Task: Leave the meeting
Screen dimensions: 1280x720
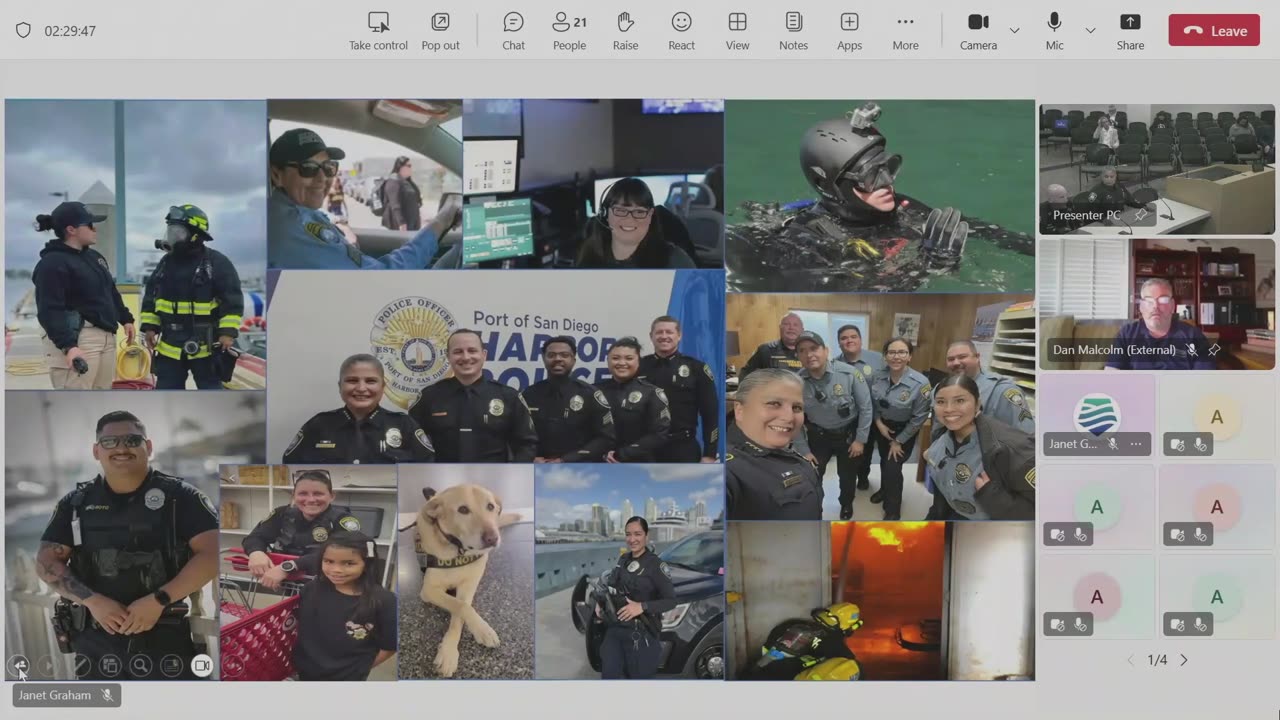Action: tap(1214, 31)
